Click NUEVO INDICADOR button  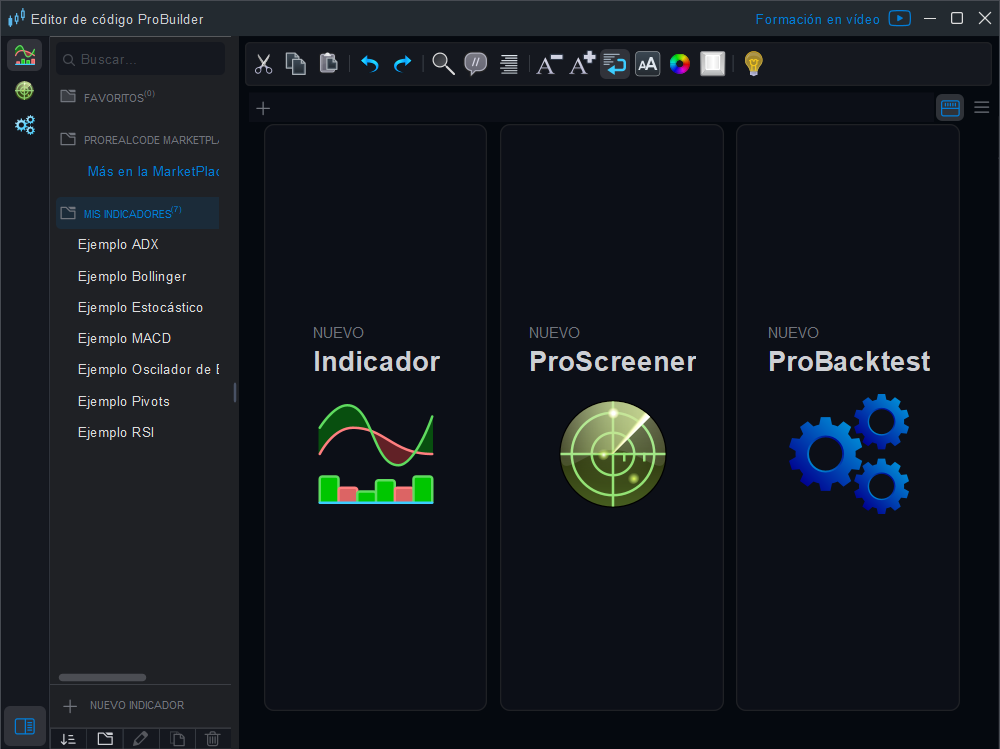point(124,705)
